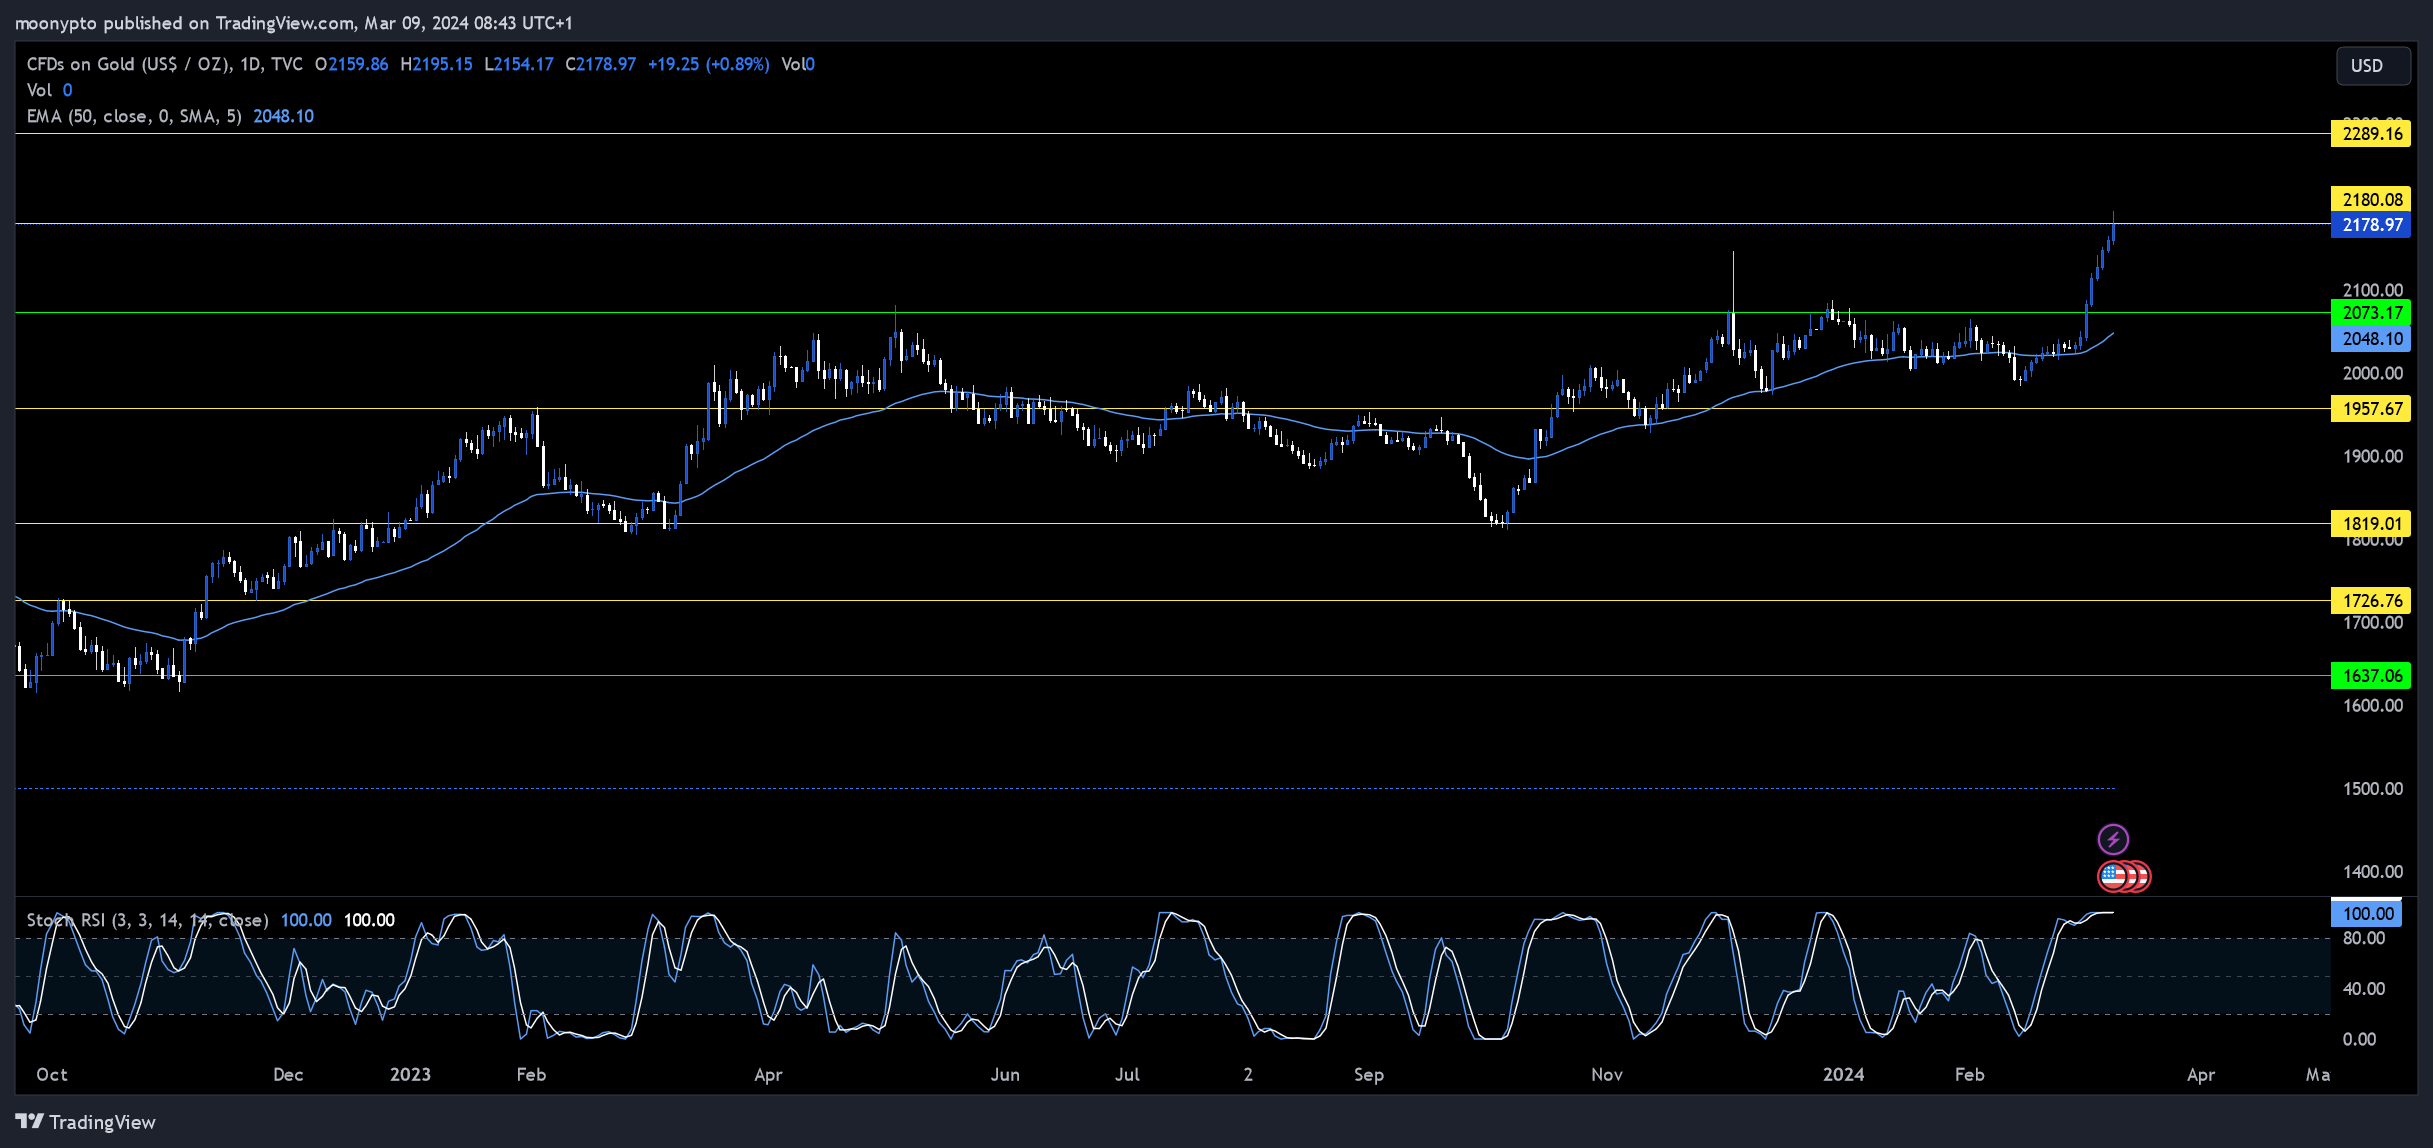Viewport: 2433px width, 1148px height.
Task: Click the blue 2048.10 EMA label on the price axis
Action: click(2371, 339)
